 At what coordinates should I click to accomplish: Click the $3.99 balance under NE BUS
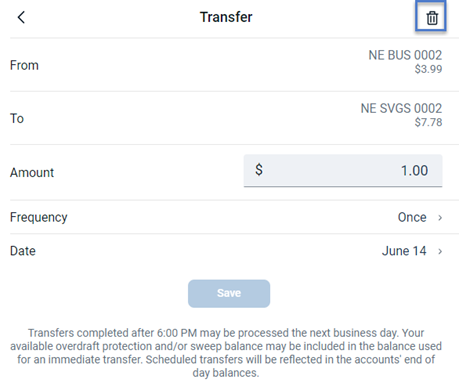click(428, 69)
